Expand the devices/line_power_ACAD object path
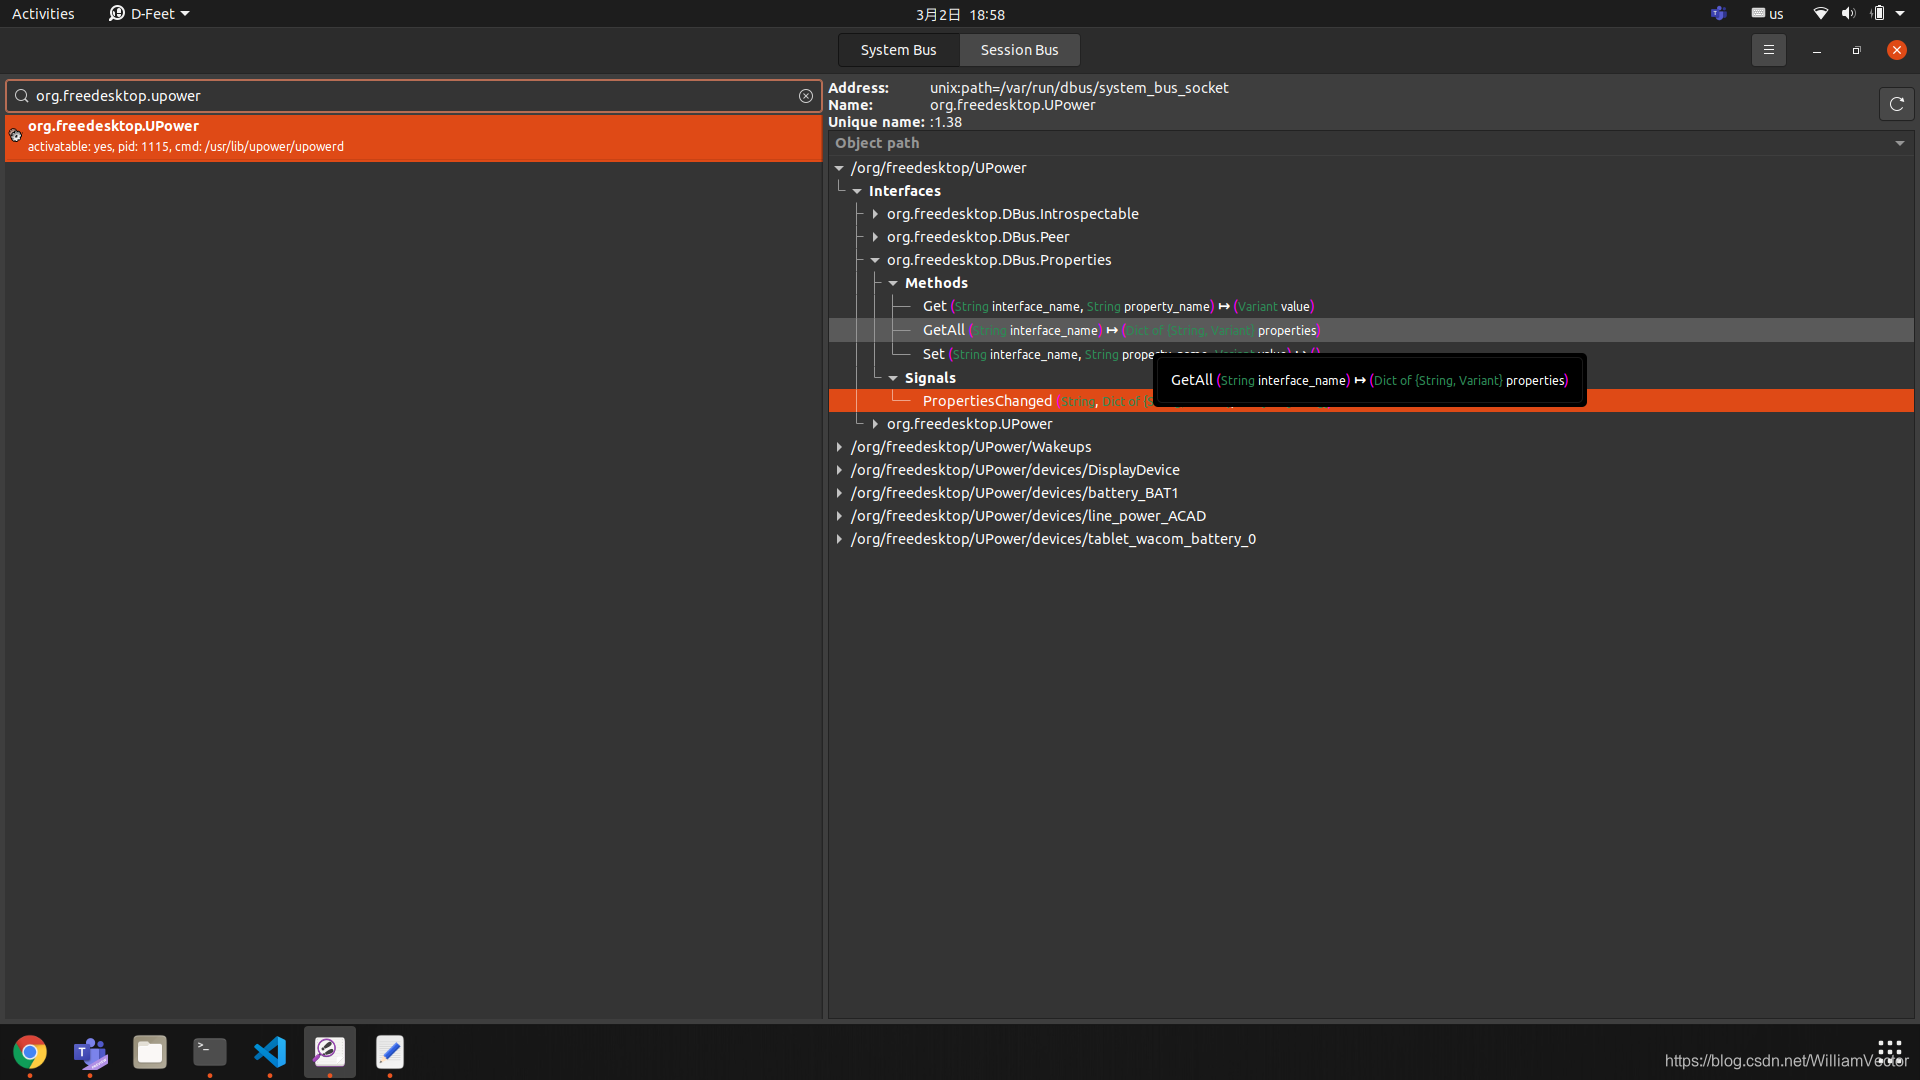 [x=839, y=516]
